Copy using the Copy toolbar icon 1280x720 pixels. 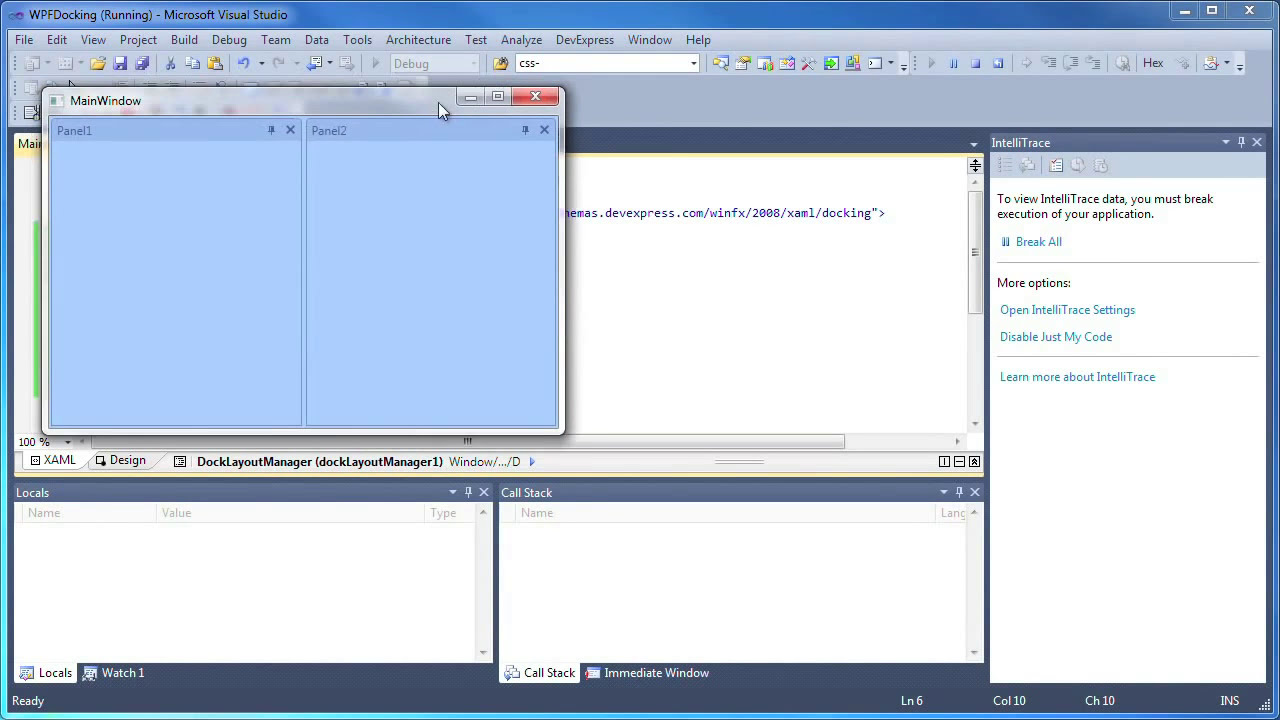[192, 63]
